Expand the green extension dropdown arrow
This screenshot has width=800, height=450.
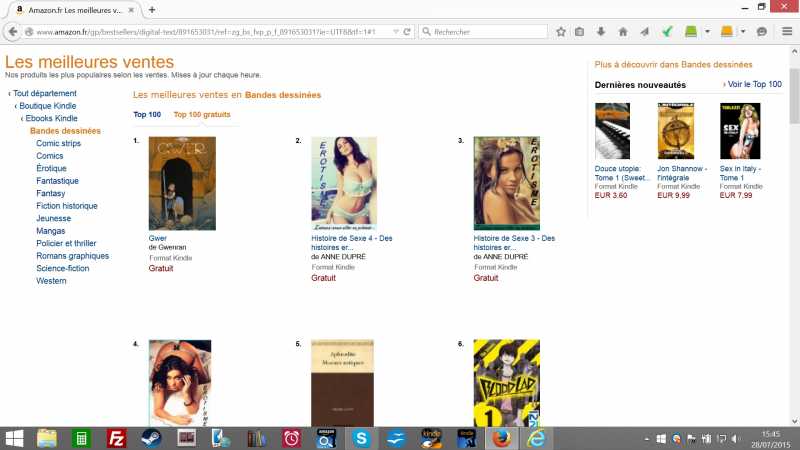tap(707, 32)
